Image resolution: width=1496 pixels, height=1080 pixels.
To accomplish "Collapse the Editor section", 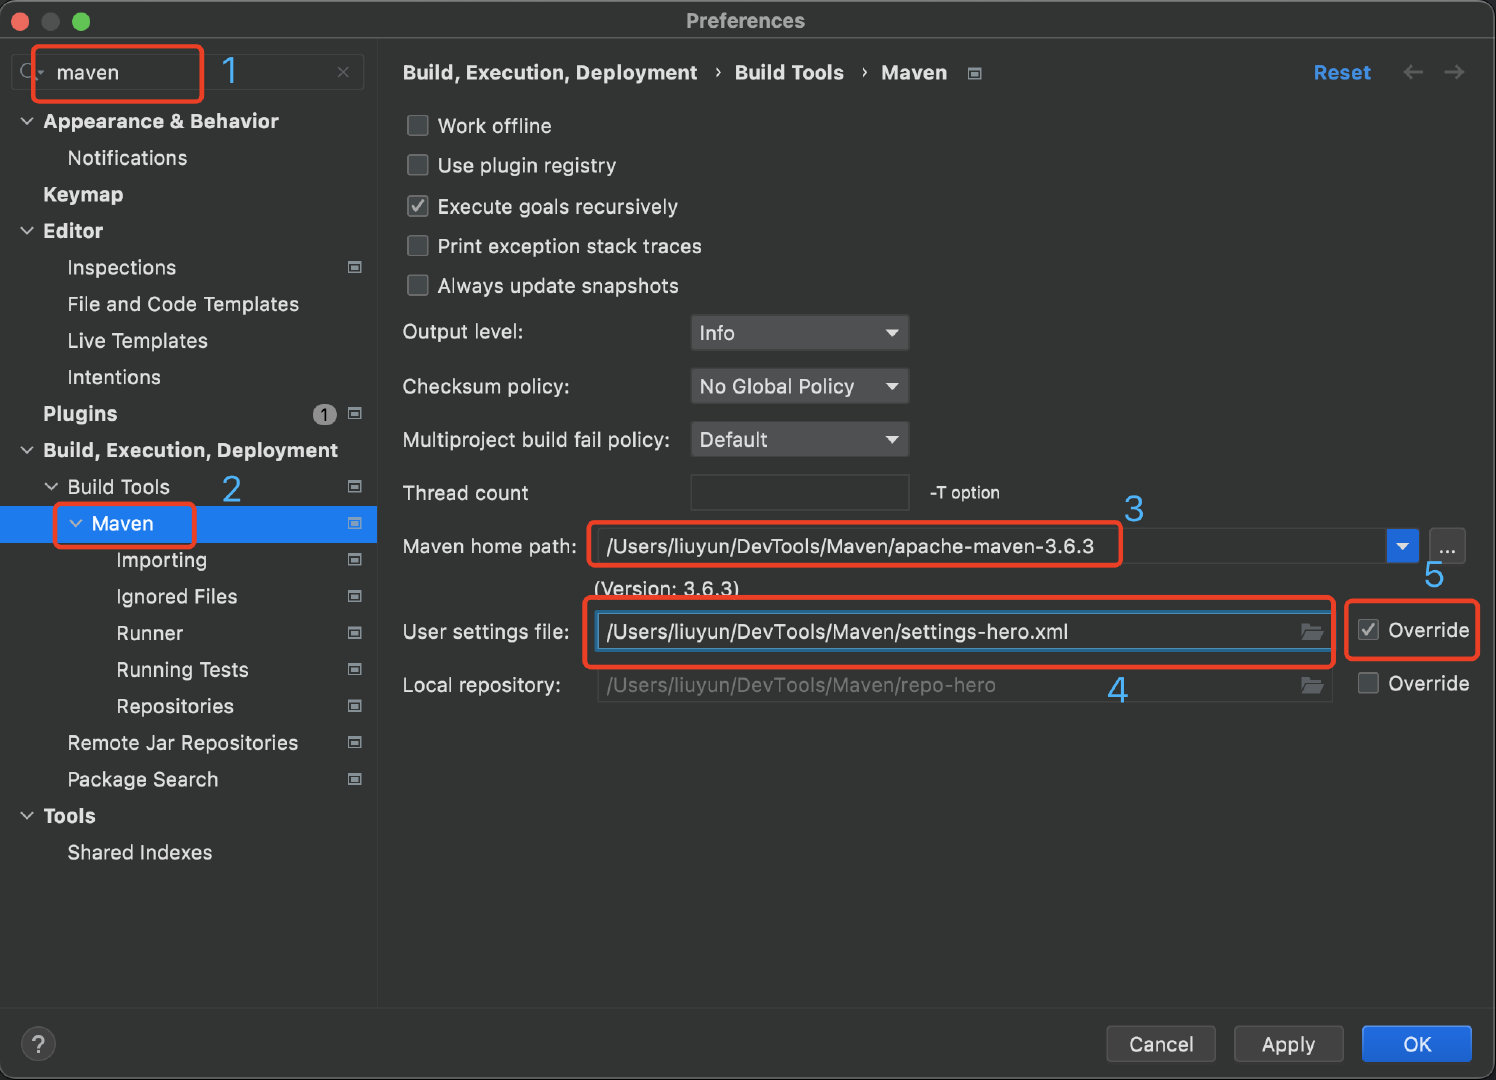I will 27,231.
